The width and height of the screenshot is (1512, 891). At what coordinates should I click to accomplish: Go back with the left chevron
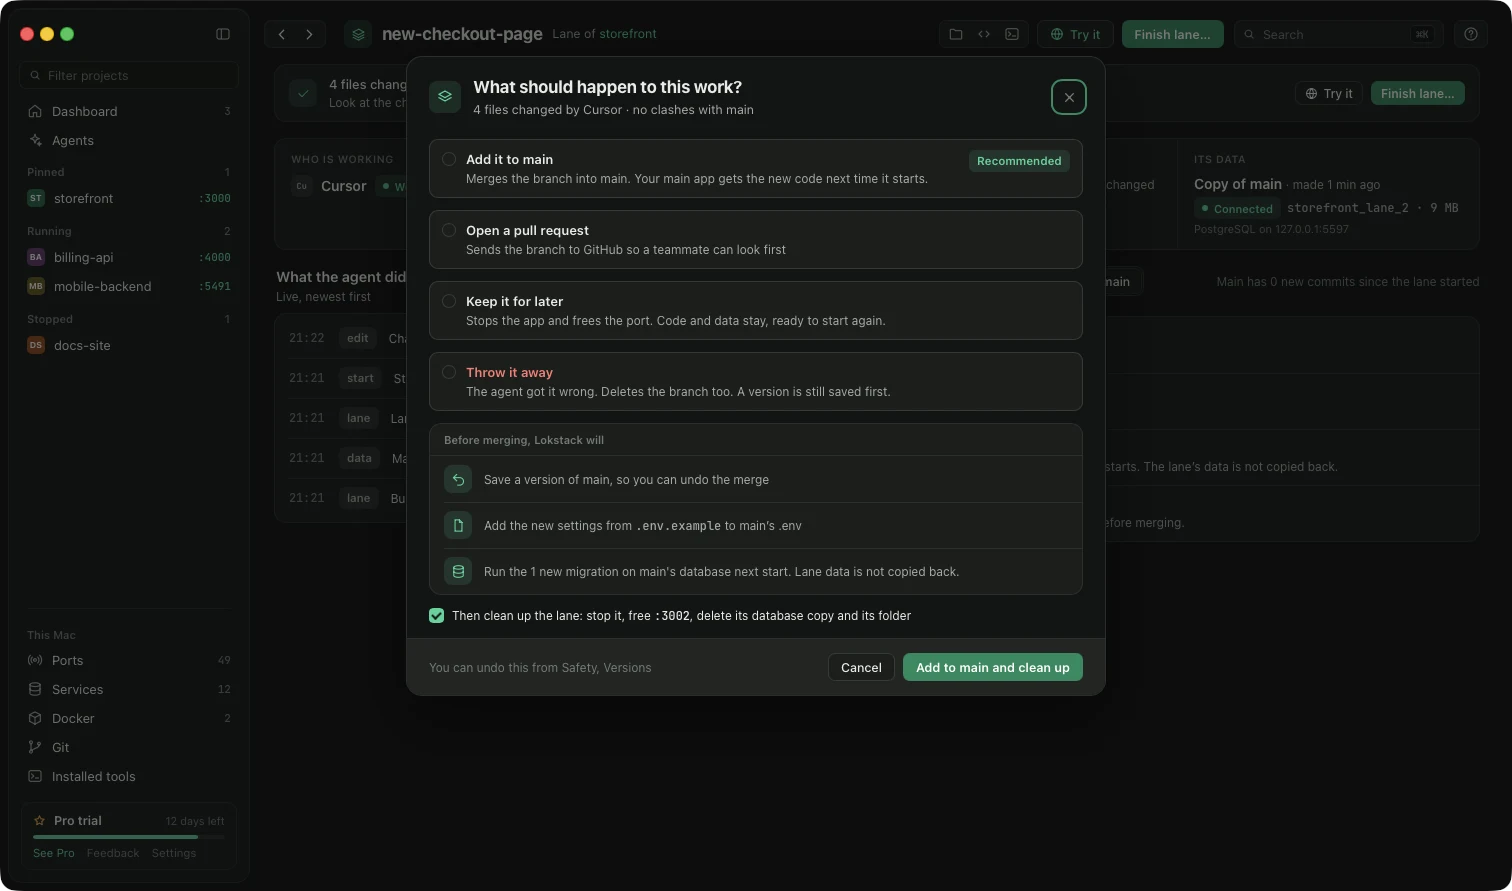pos(282,34)
